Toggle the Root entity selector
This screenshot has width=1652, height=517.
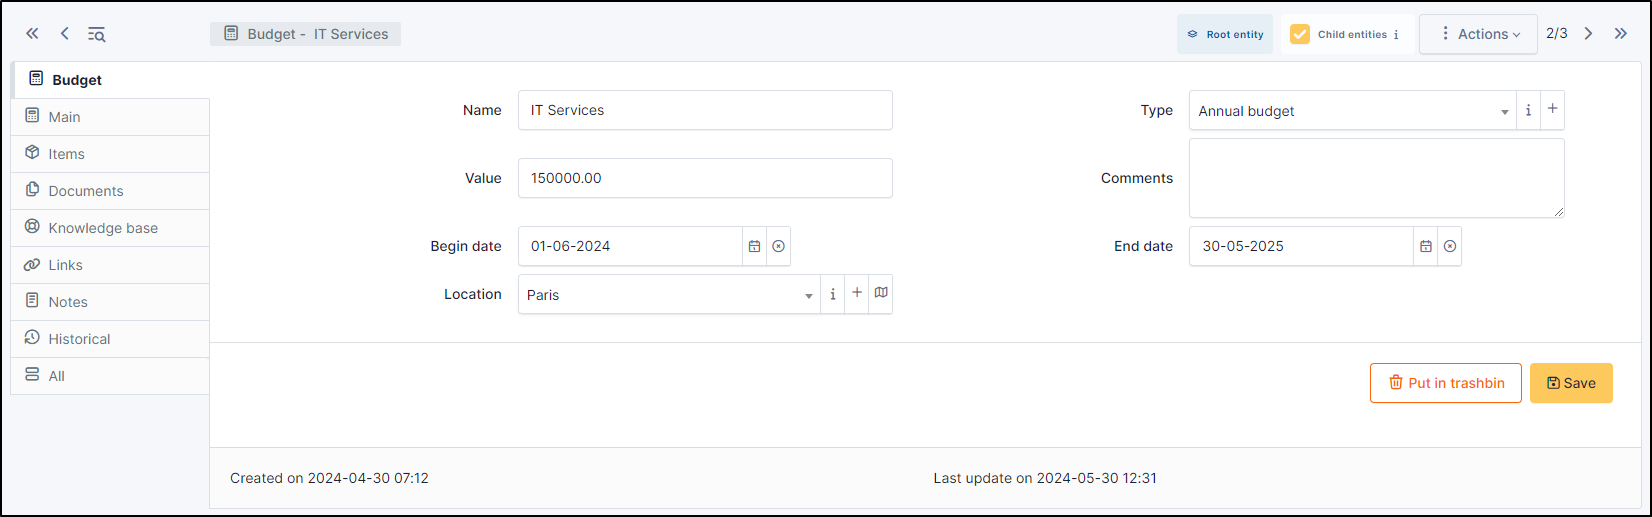[x=1225, y=34]
